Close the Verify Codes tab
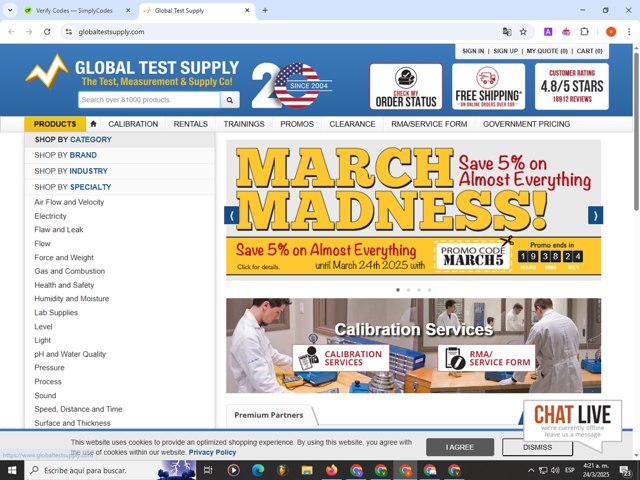Screen dimensions: 640x480 [x=128, y=11]
